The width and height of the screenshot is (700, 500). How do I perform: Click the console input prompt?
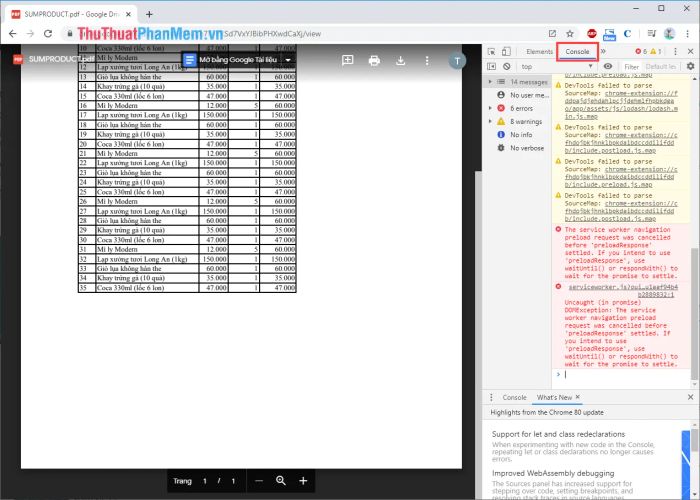[x=625, y=375]
